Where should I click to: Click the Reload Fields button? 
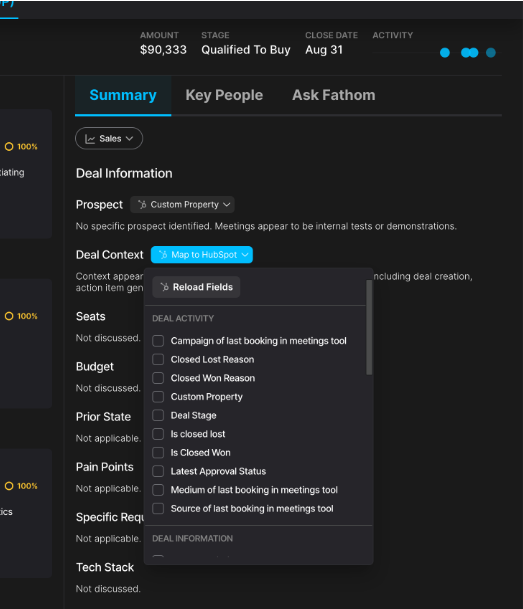click(x=196, y=287)
